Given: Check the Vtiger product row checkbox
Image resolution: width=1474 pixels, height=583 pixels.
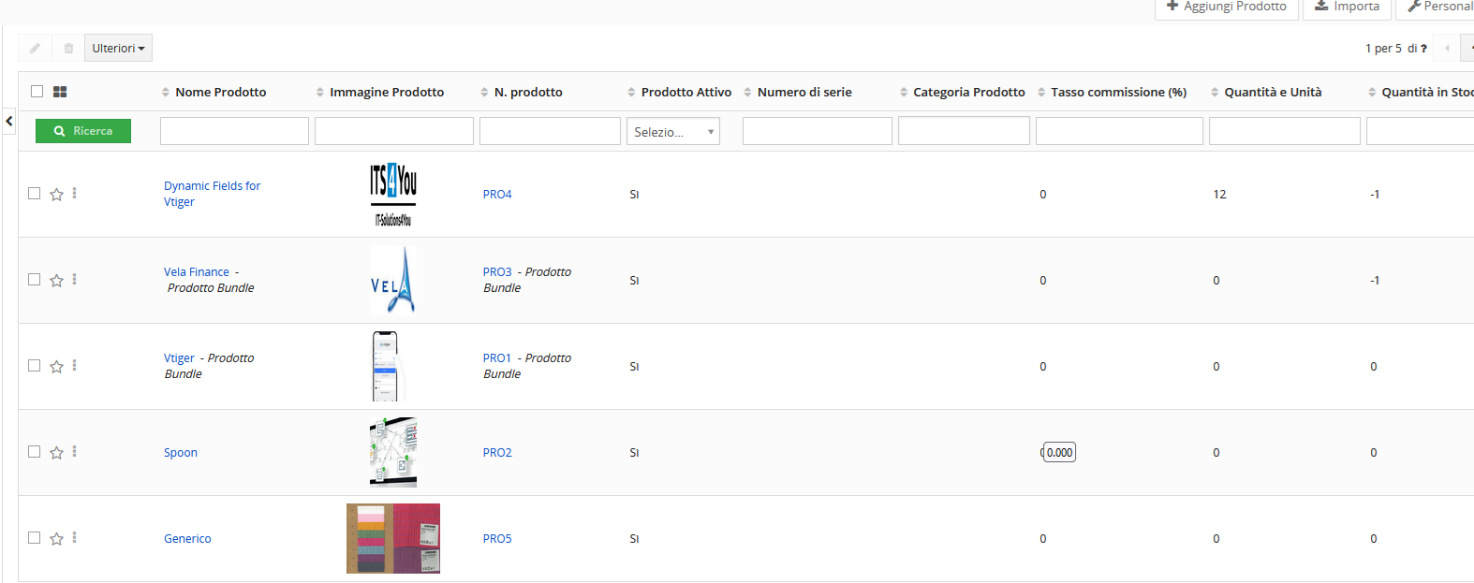Looking at the screenshot, I should tap(34, 365).
